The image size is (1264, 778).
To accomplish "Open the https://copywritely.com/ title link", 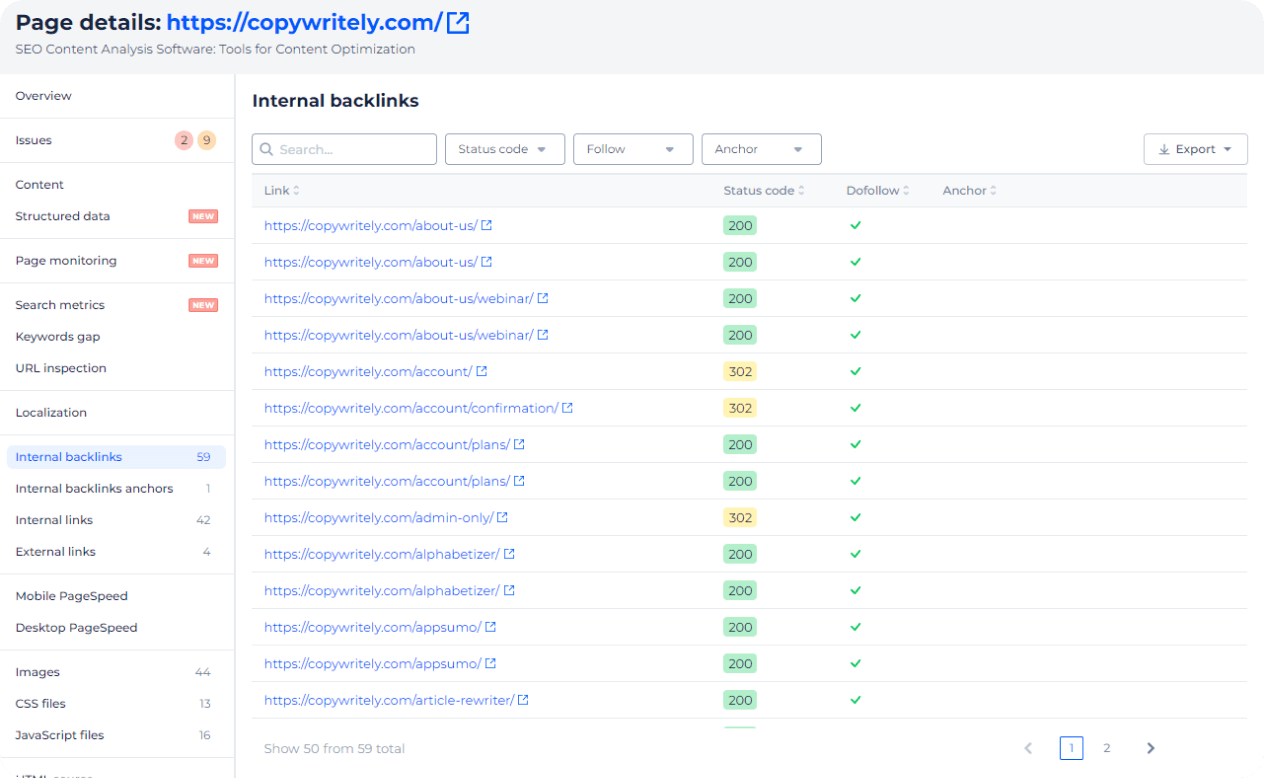I will 304,23.
